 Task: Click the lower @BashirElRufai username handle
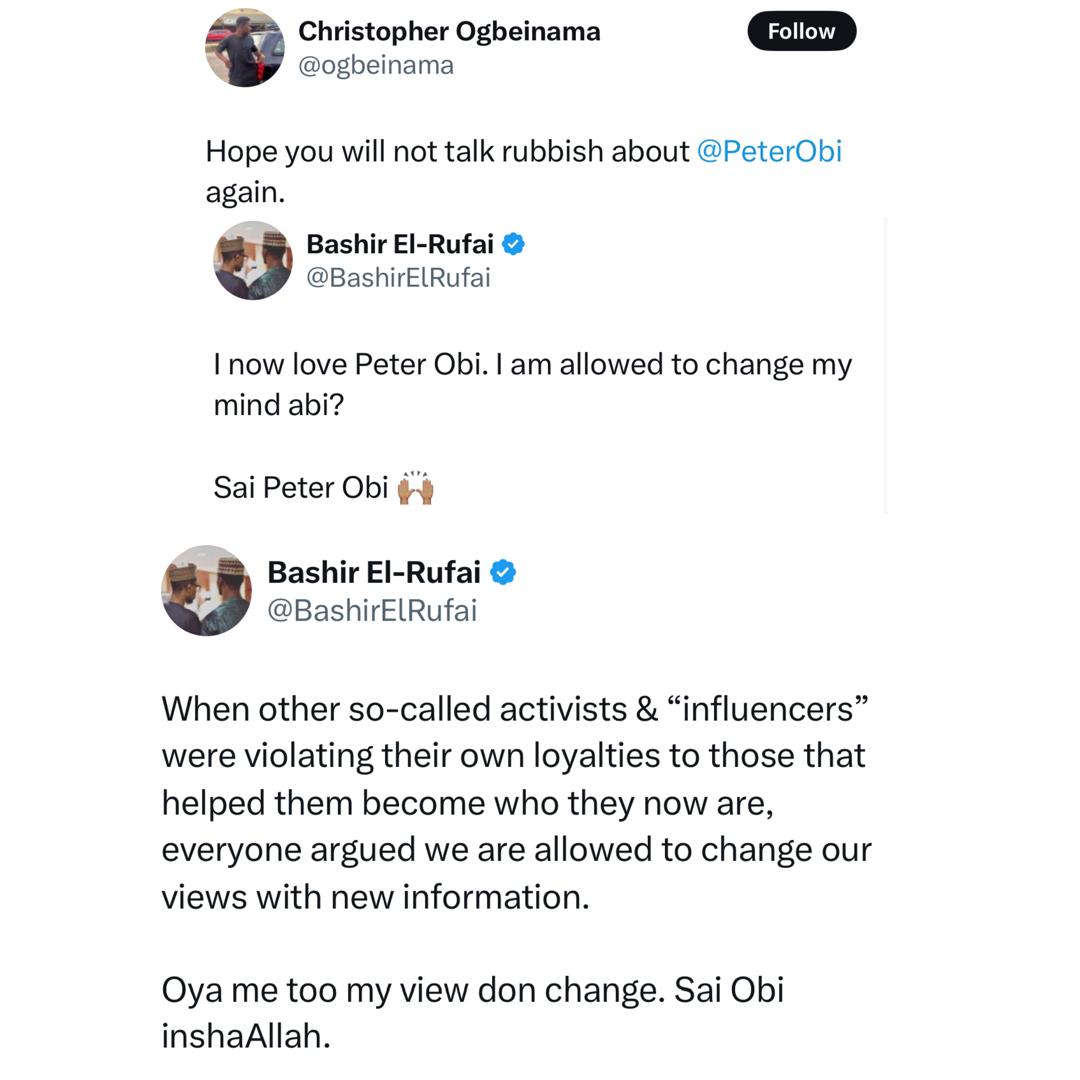[373, 611]
